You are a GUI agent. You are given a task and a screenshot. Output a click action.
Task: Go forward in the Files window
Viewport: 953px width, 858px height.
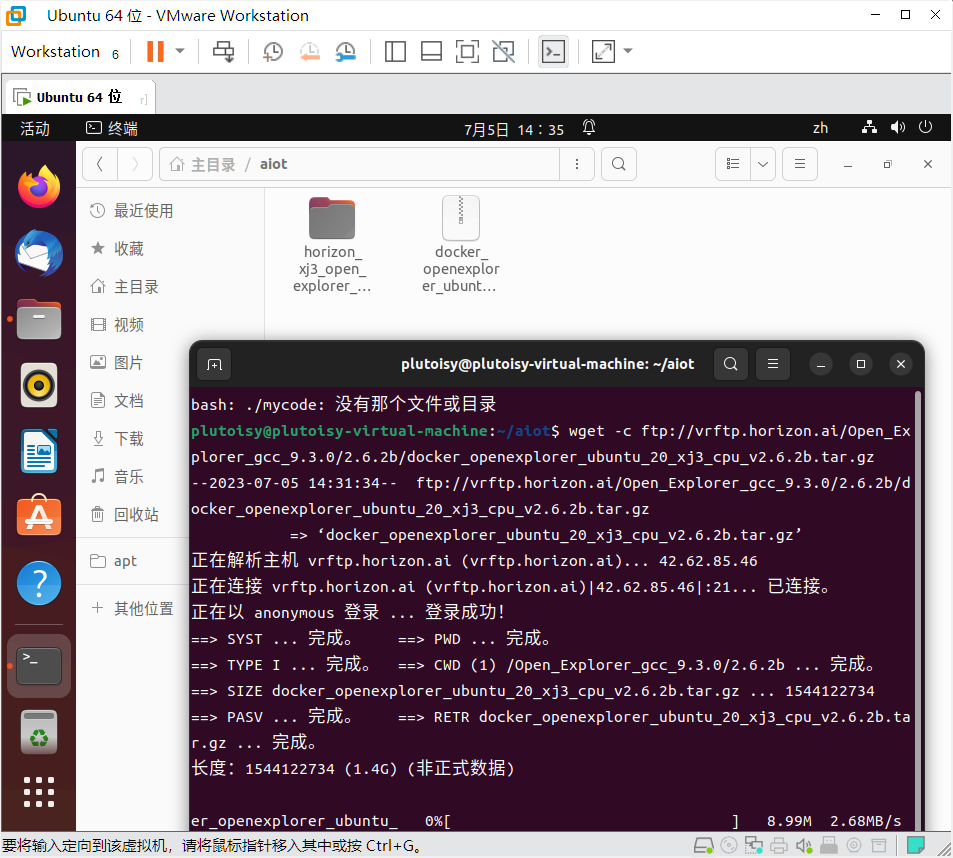[135, 164]
